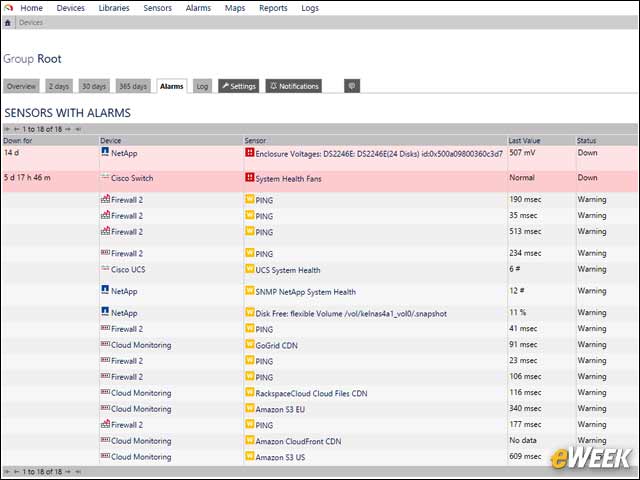Open the Devices menu
Viewport: 640px width, 480px height.
[x=71, y=8]
